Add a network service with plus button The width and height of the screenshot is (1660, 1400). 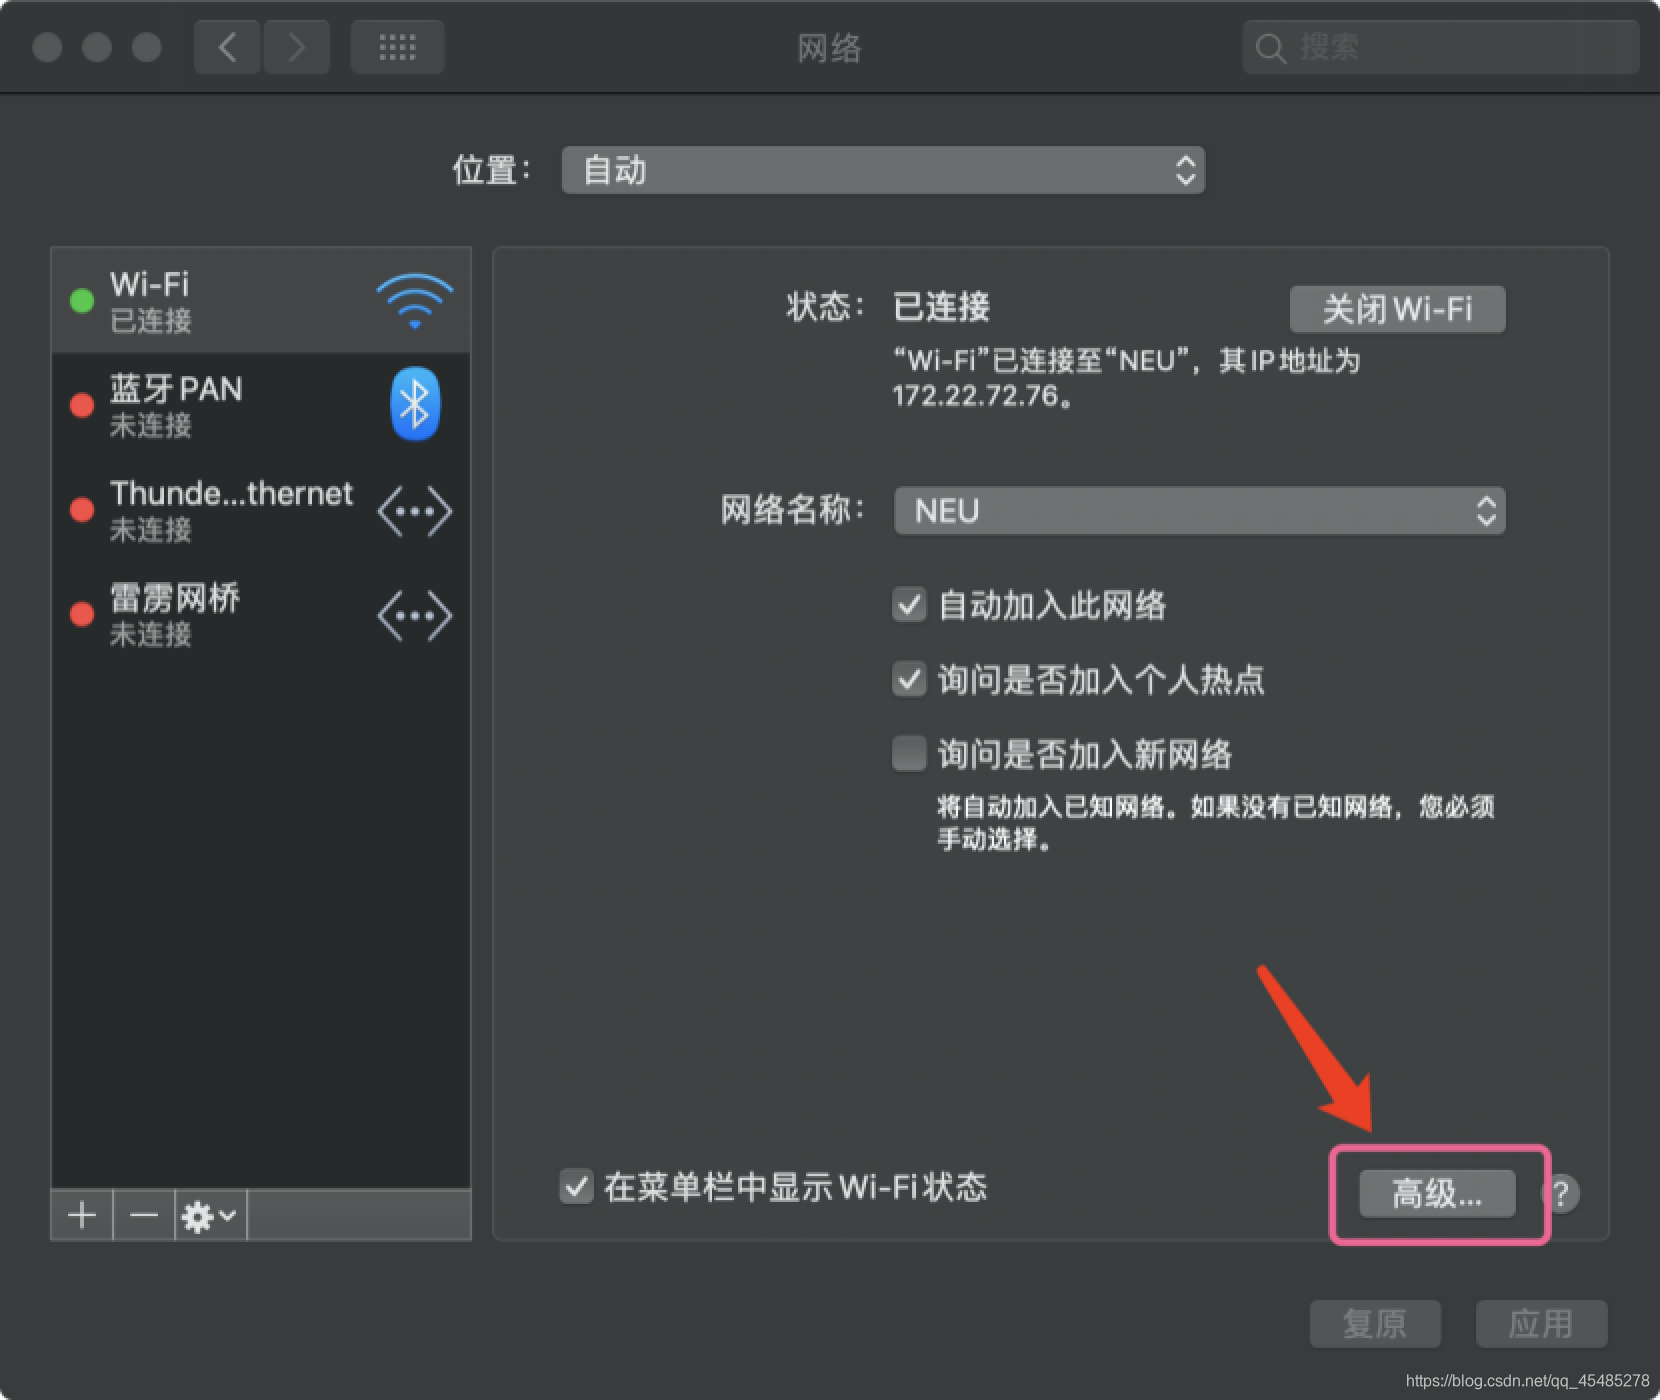82,1215
